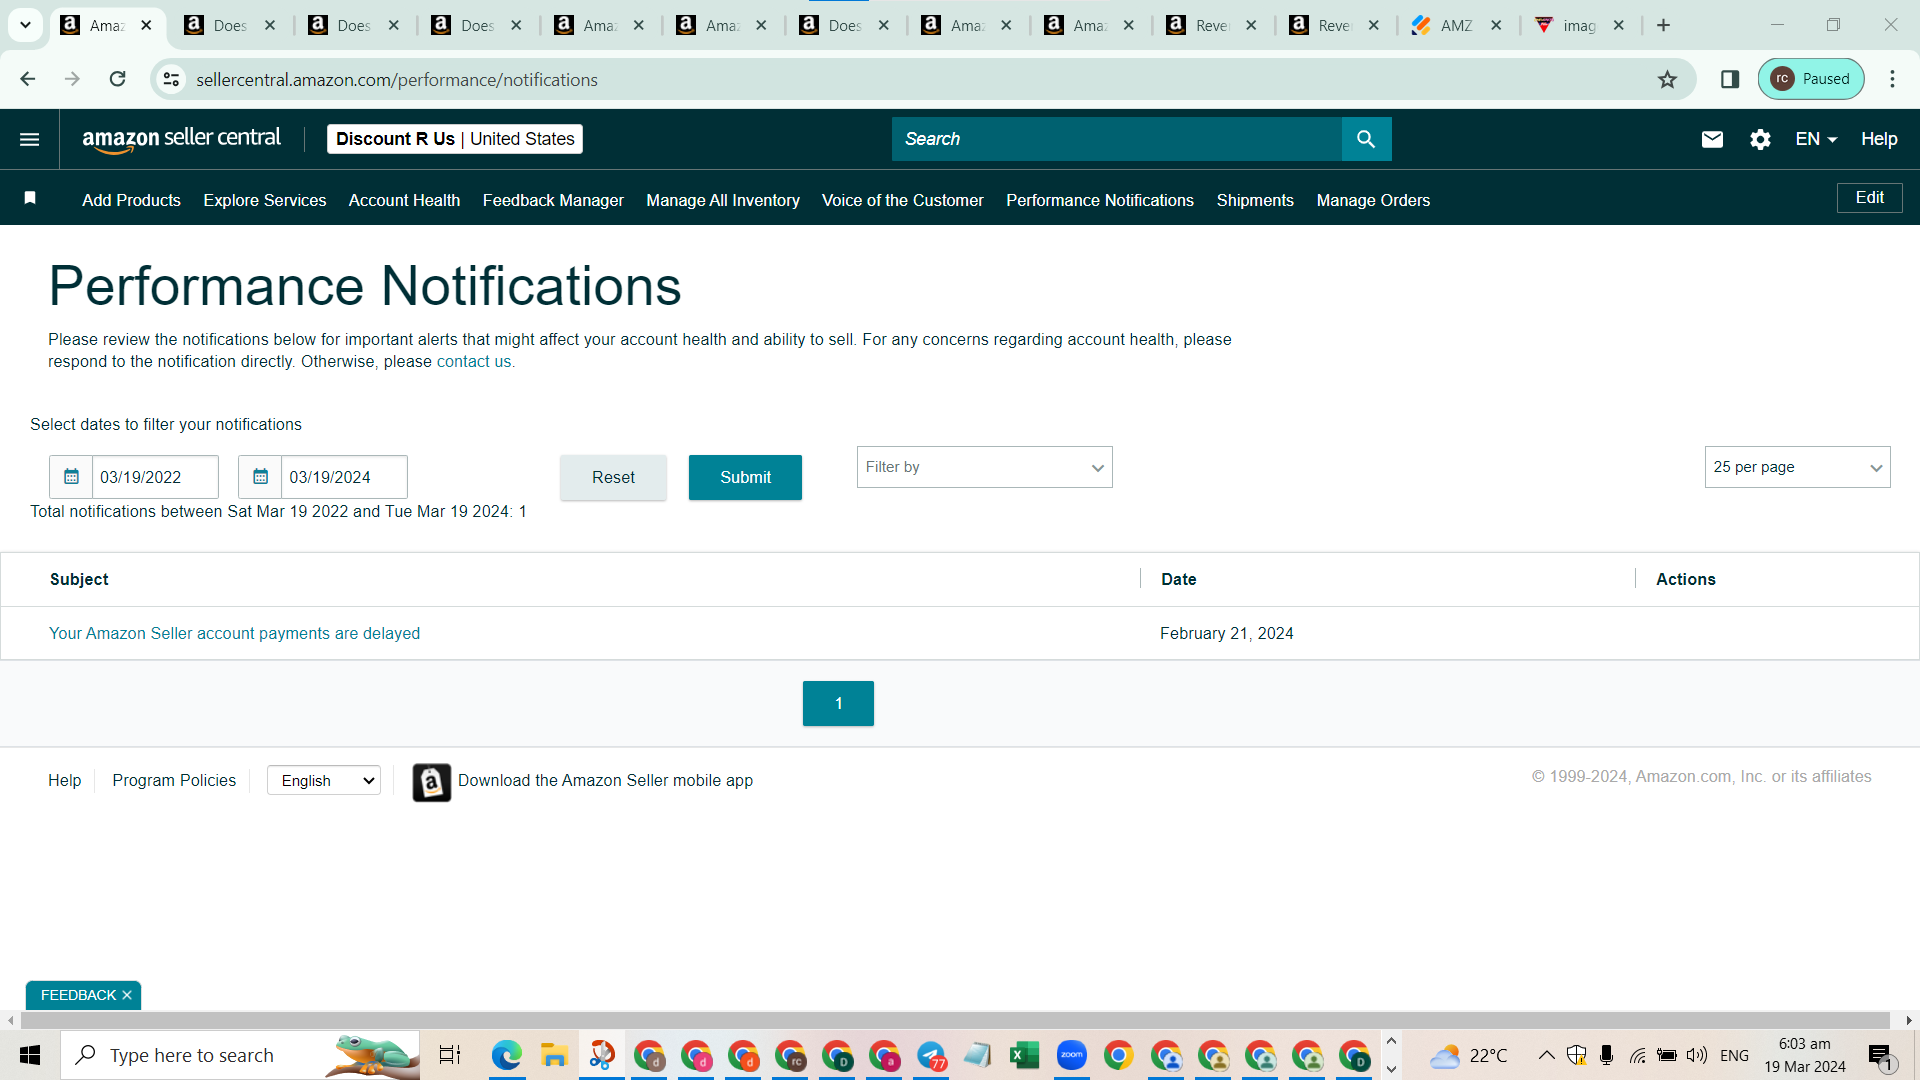Open Chrome three-dot menu

1892,79
